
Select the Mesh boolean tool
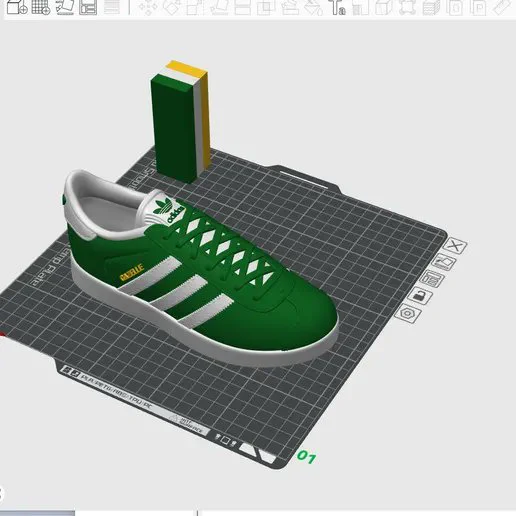click(266, 8)
